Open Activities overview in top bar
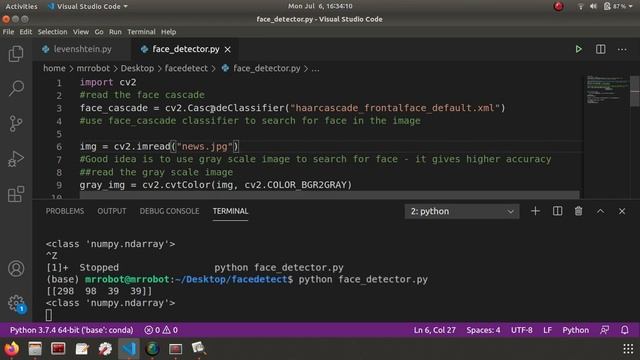The height and width of the screenshot is (360, 640). [21, 7]
